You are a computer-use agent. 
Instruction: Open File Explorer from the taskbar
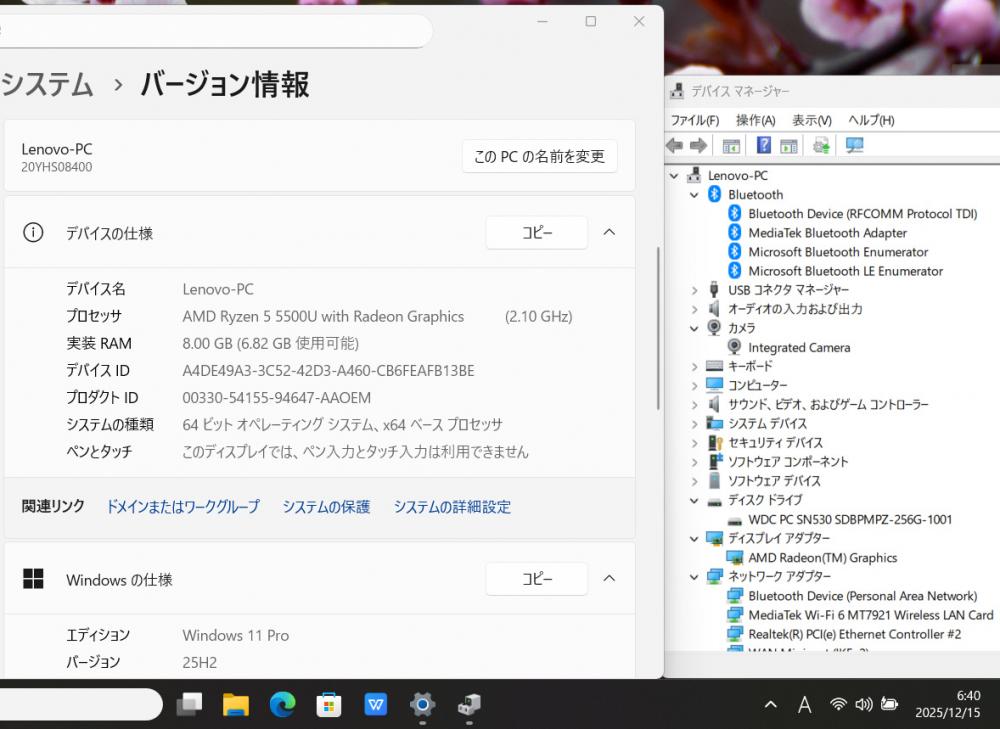[236, 705]
